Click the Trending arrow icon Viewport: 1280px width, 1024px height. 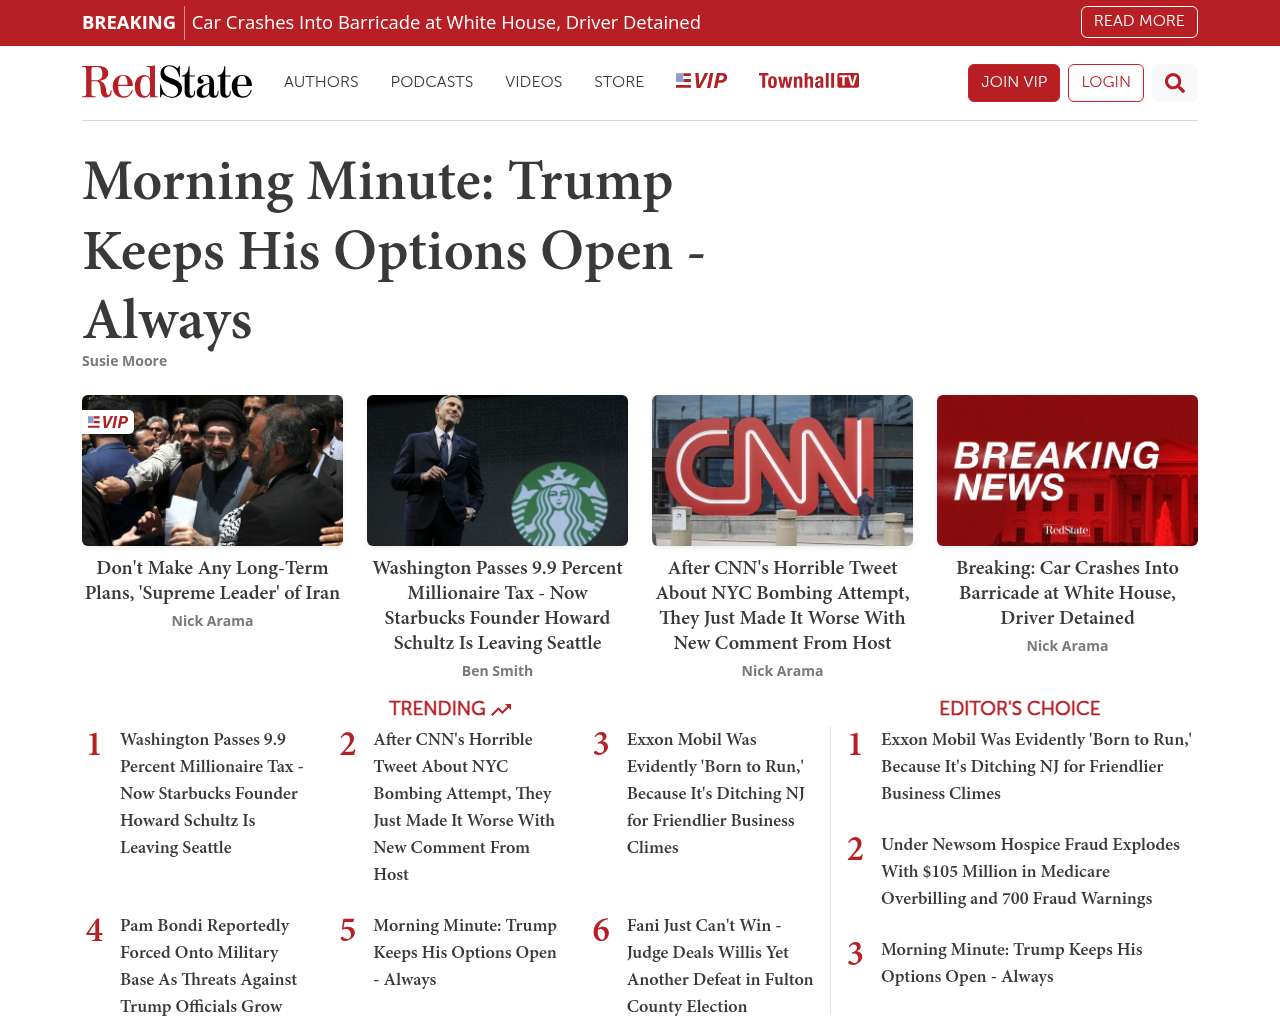(x=502, y=709)
